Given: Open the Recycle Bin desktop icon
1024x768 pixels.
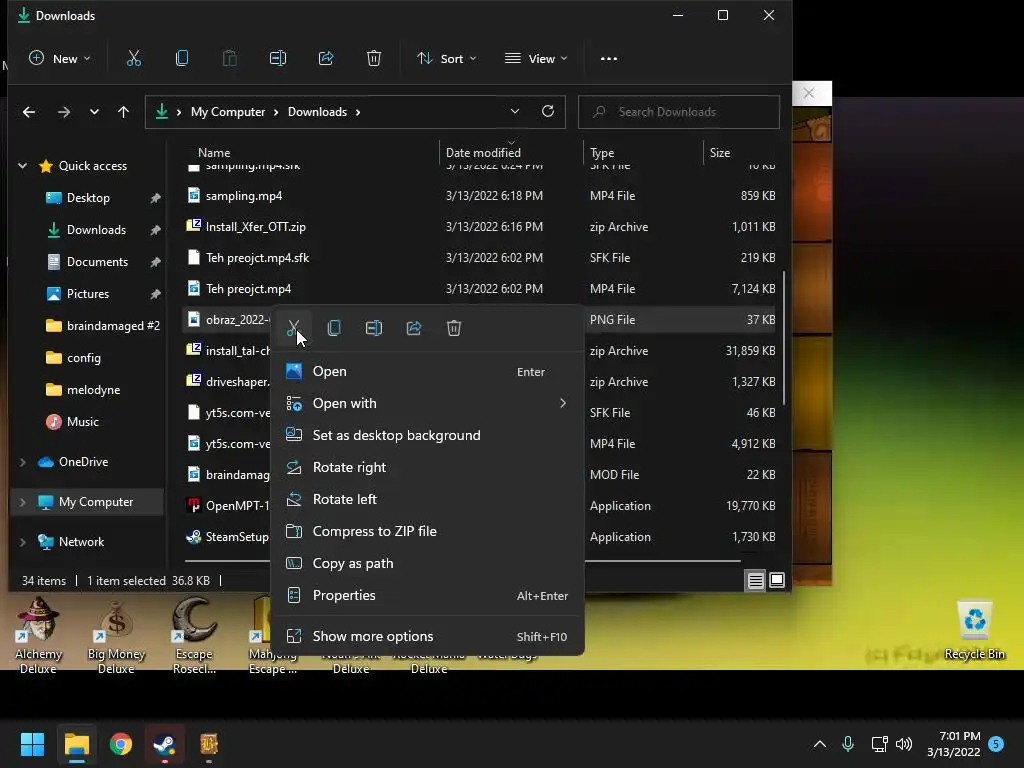Looking at the screenshot, I should click(x=974, y=630).
